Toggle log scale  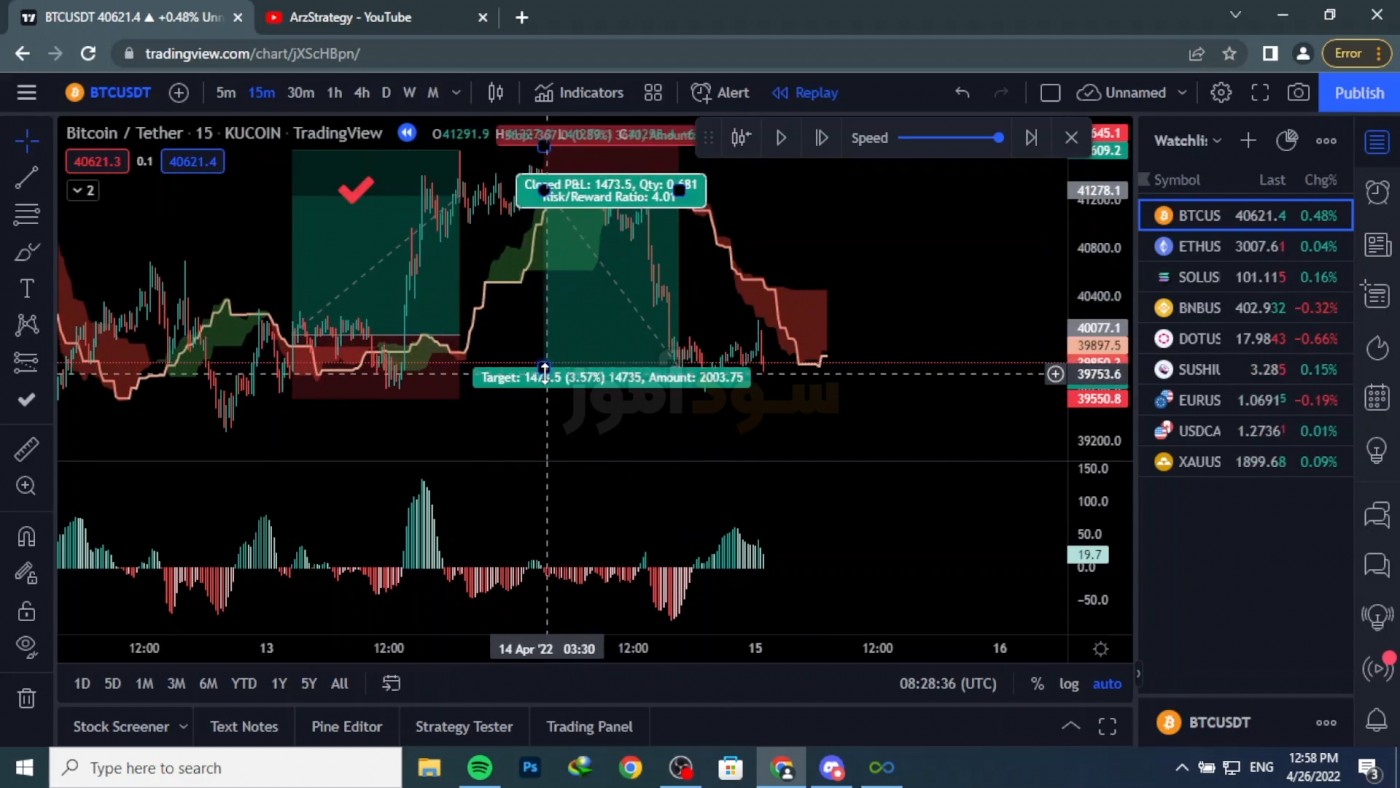pyautogui.click(x=1069, y=684)
